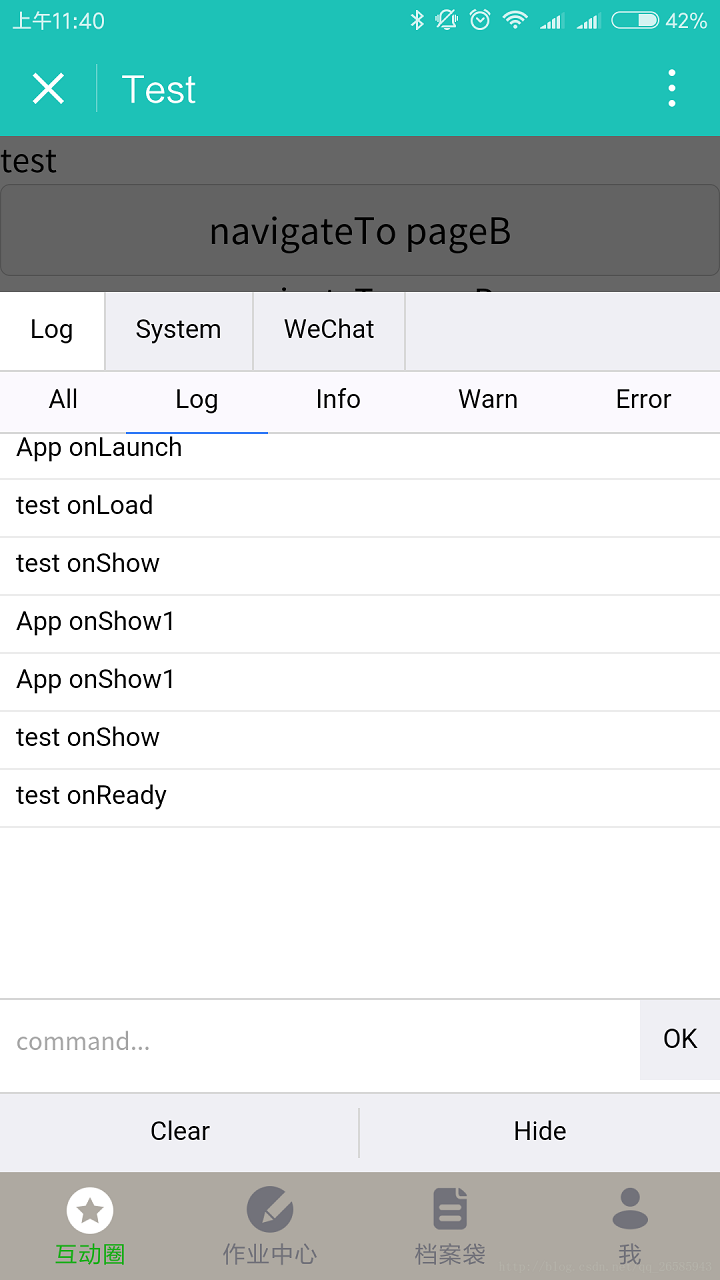720x1280 pixels.
Task: Clear the console logs
Action: 180,1131
